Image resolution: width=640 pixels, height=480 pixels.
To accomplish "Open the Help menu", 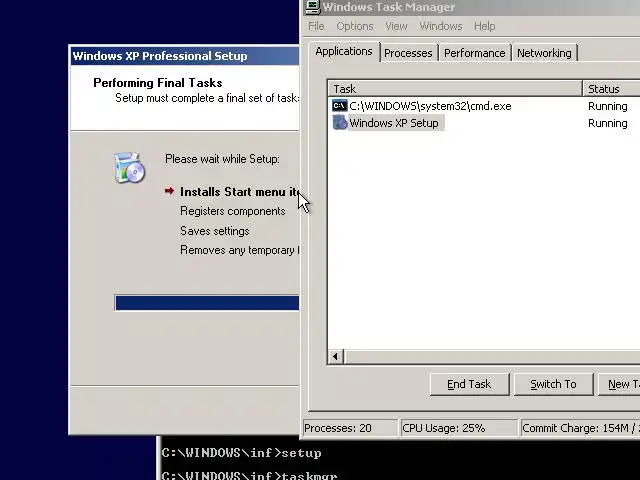I will [x=484, y=26].
